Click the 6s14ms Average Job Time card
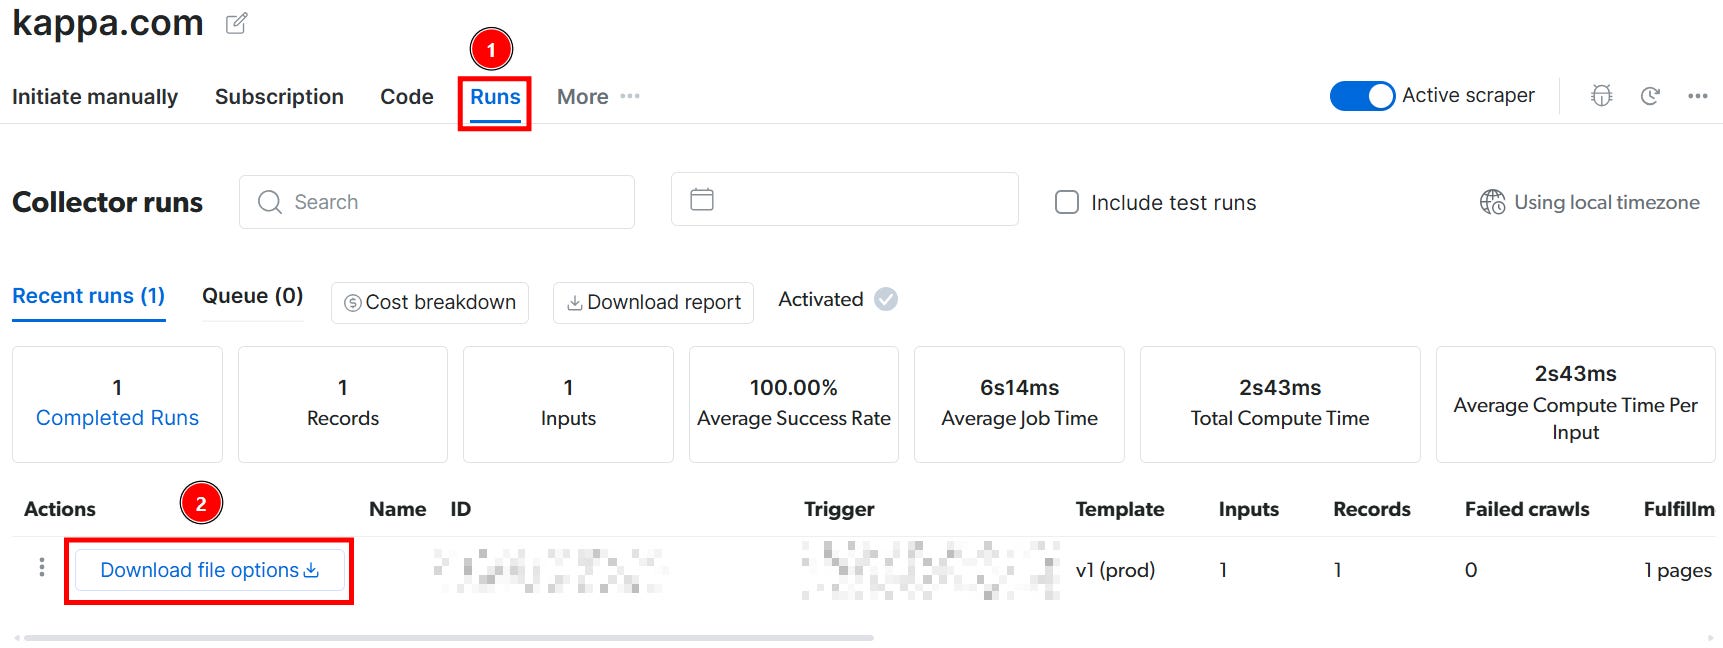The image size is (1723, 648). (1019, 404)
